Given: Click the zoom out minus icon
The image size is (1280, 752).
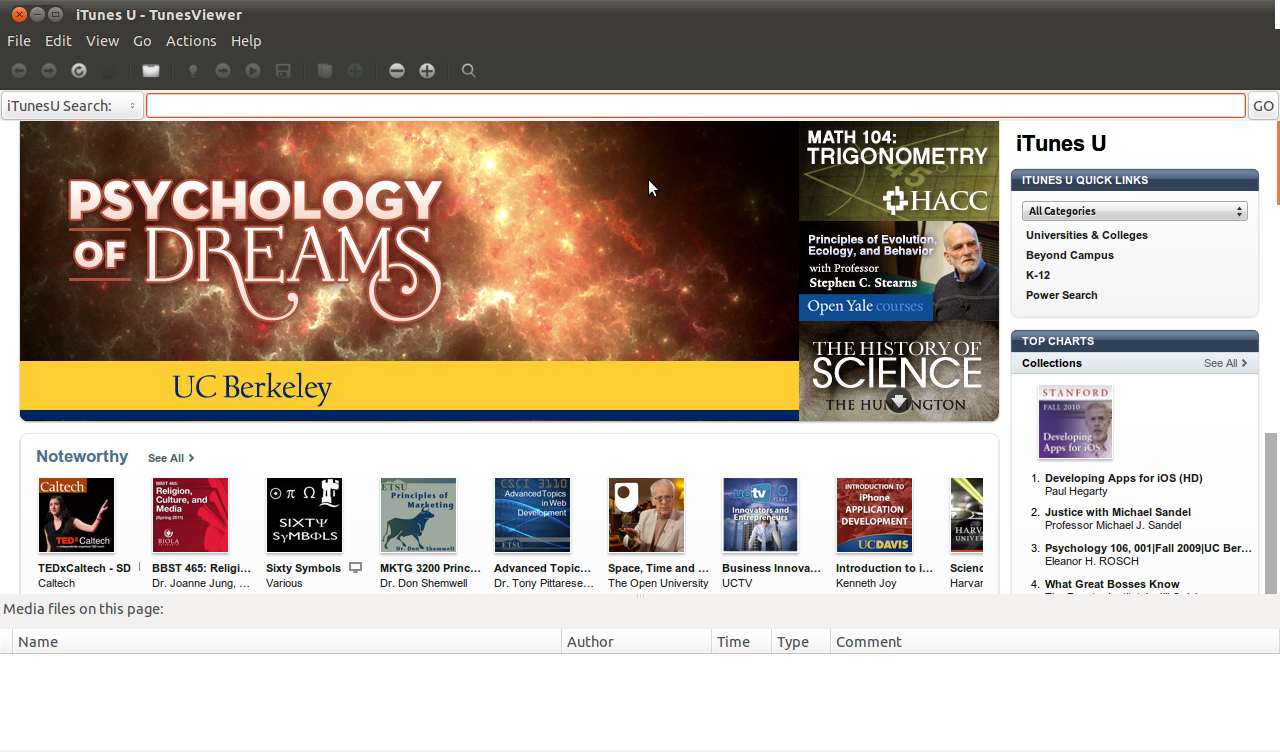Looking at the screenshot, I should [397, 71].
